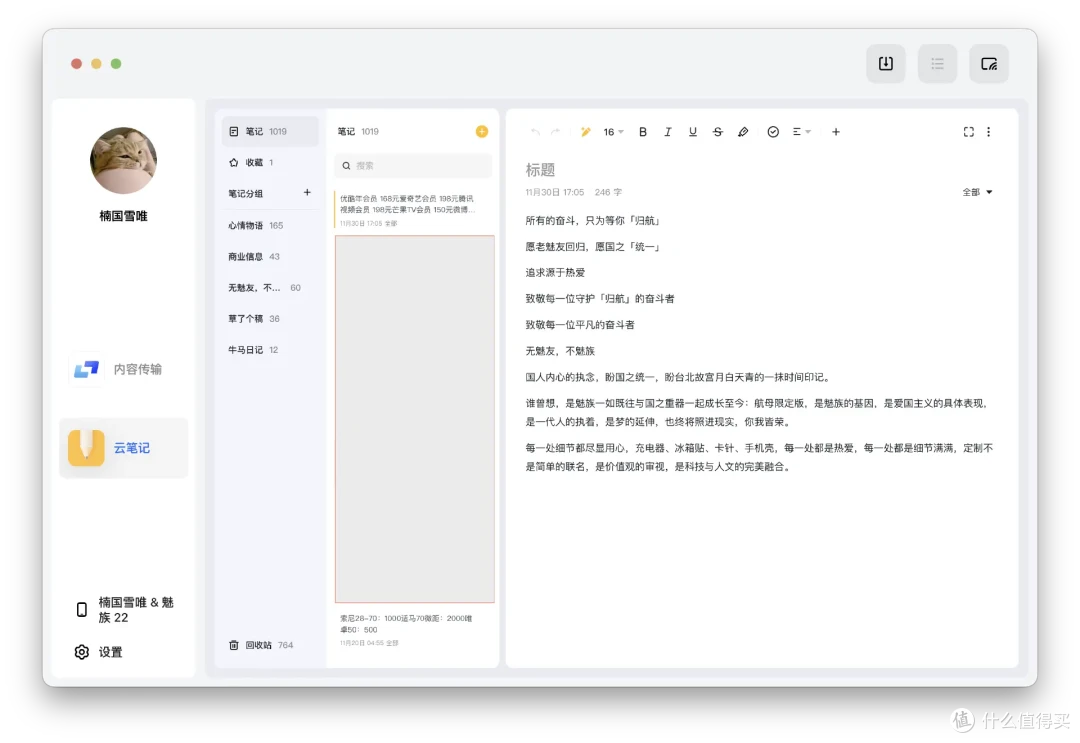Image resolution: width=1080 pixels, height=743 pixels.
Task: Open the 草了个稿 note group
Action: point(270,318)
